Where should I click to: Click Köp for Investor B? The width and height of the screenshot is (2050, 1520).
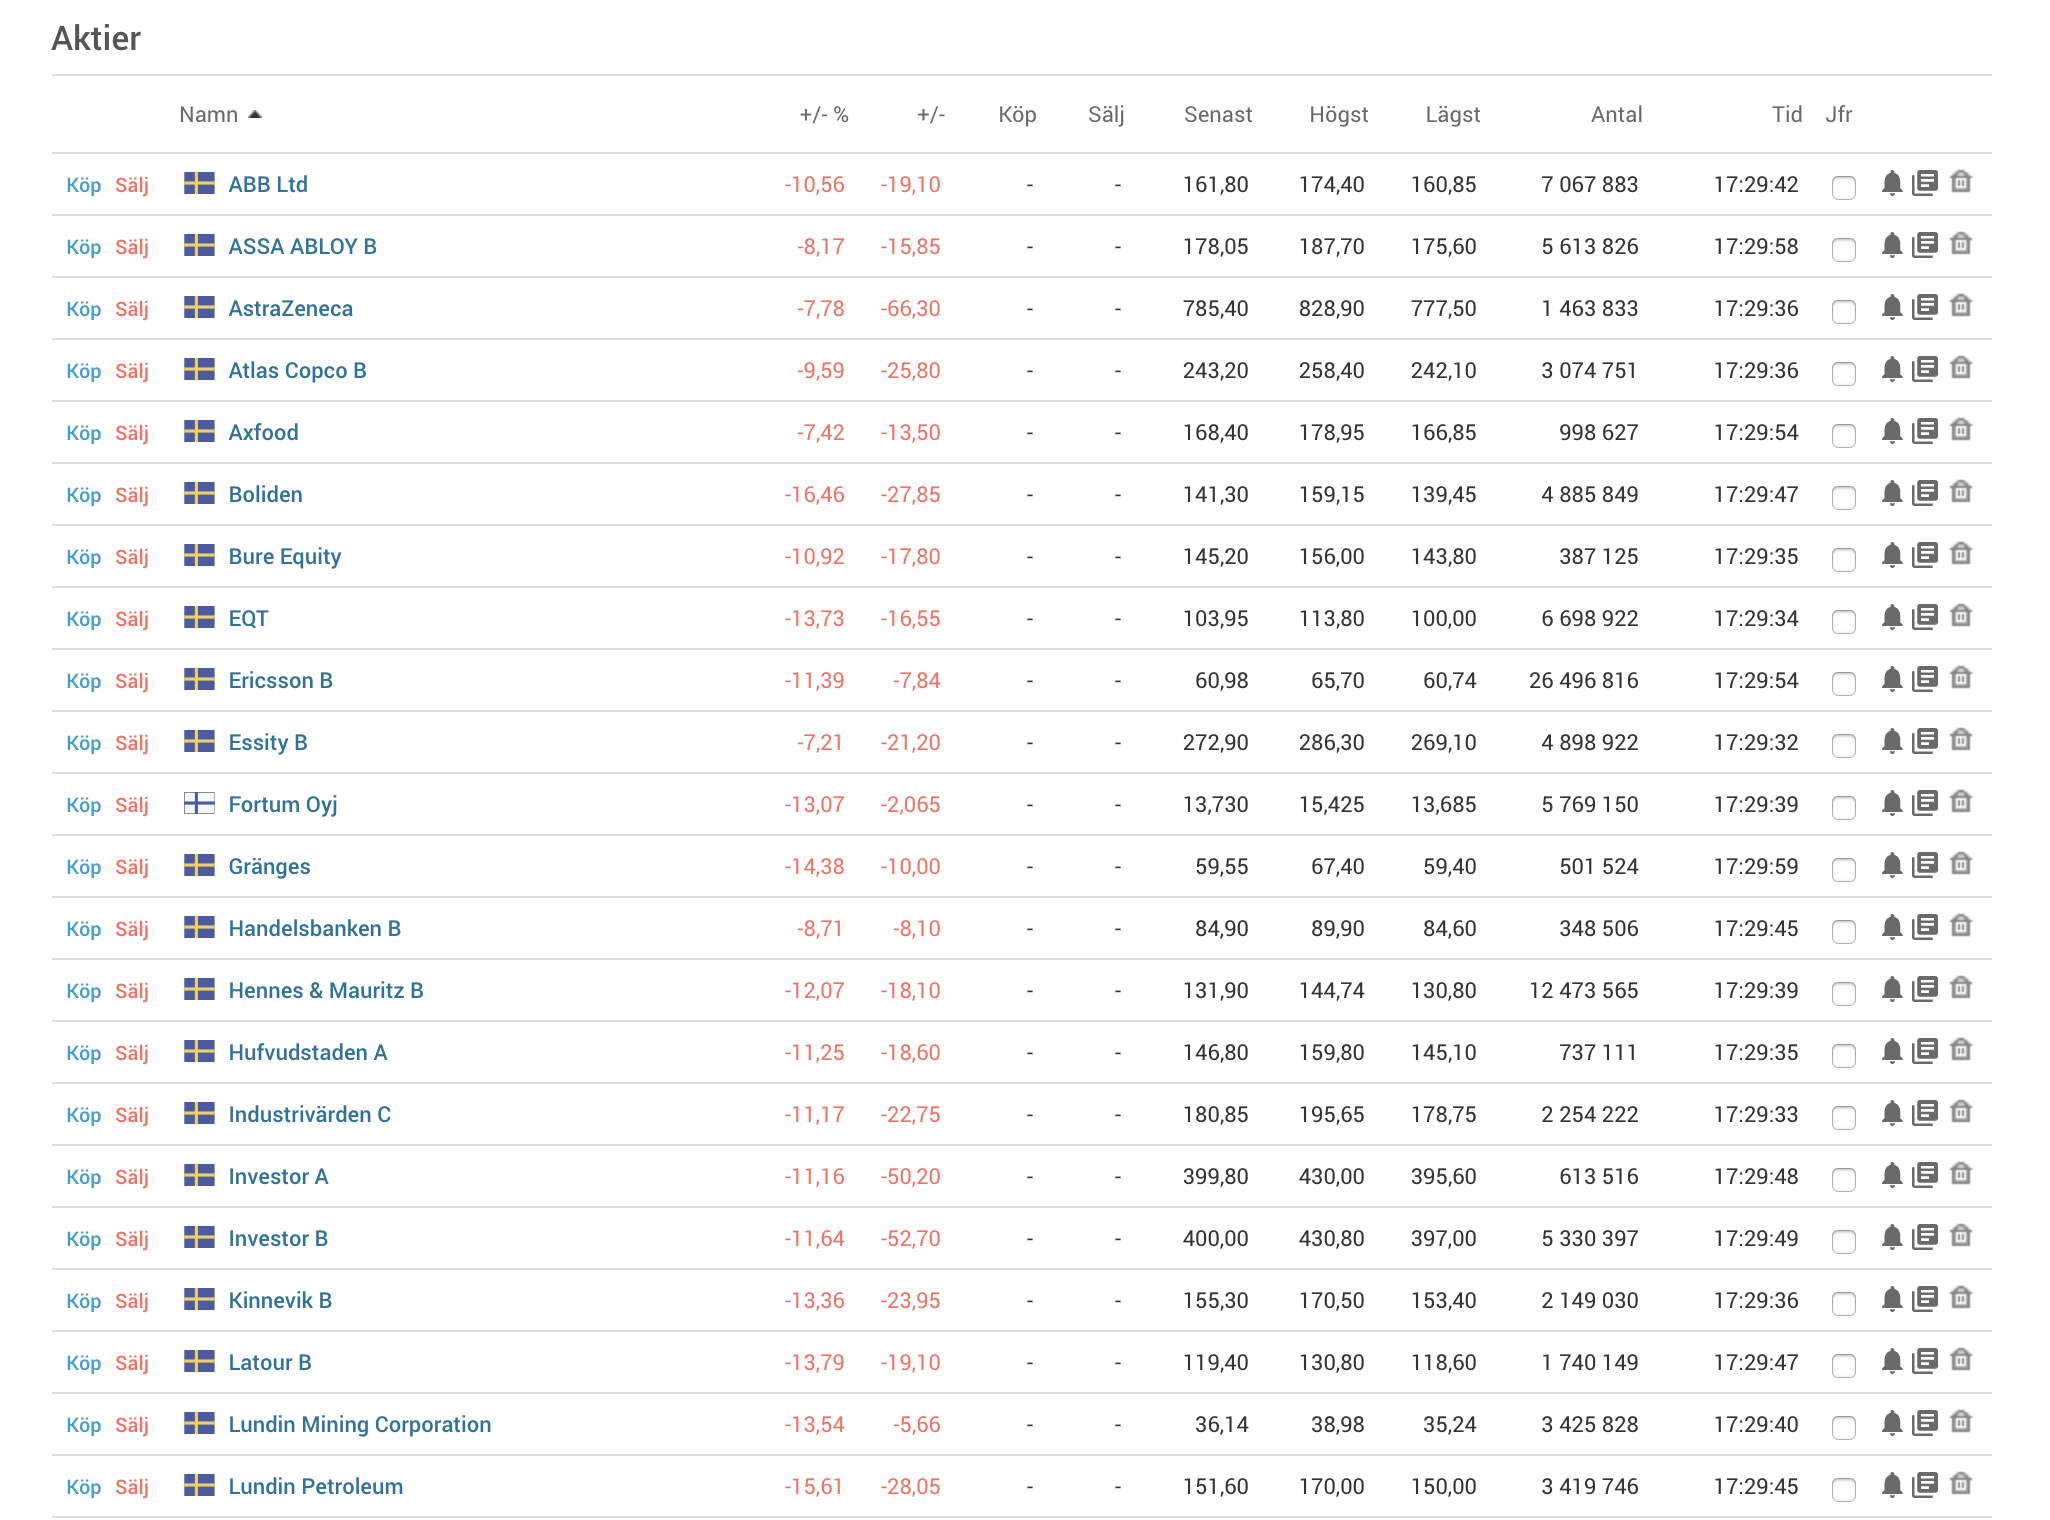point(84,1239)
